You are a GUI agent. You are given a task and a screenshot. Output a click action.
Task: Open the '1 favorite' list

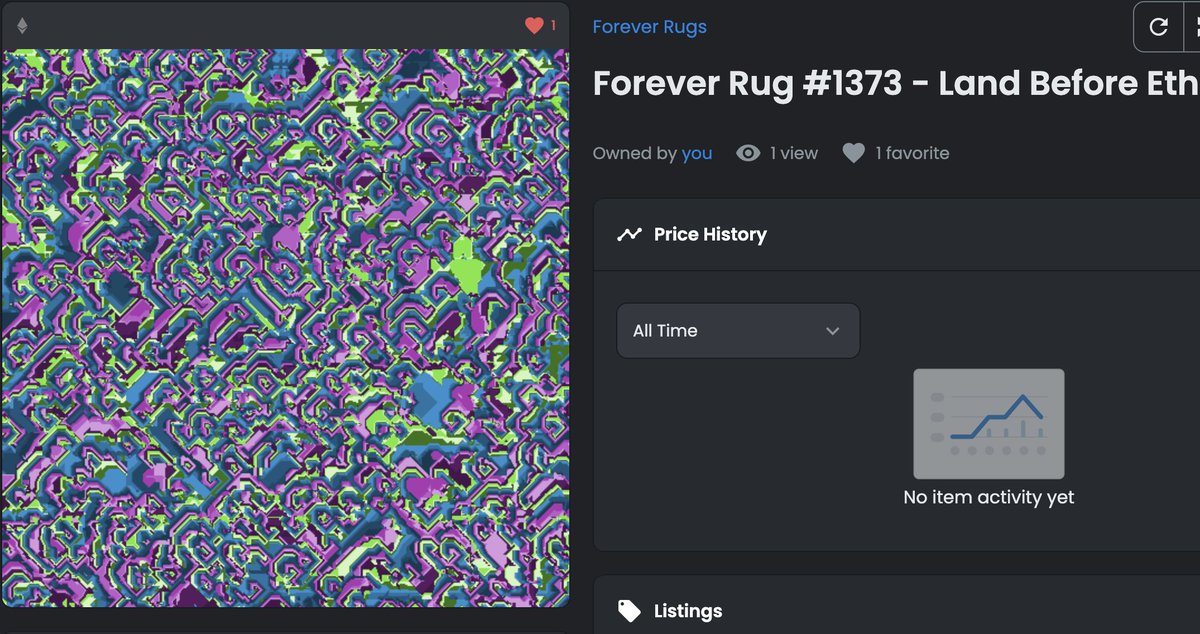[912, 153]
